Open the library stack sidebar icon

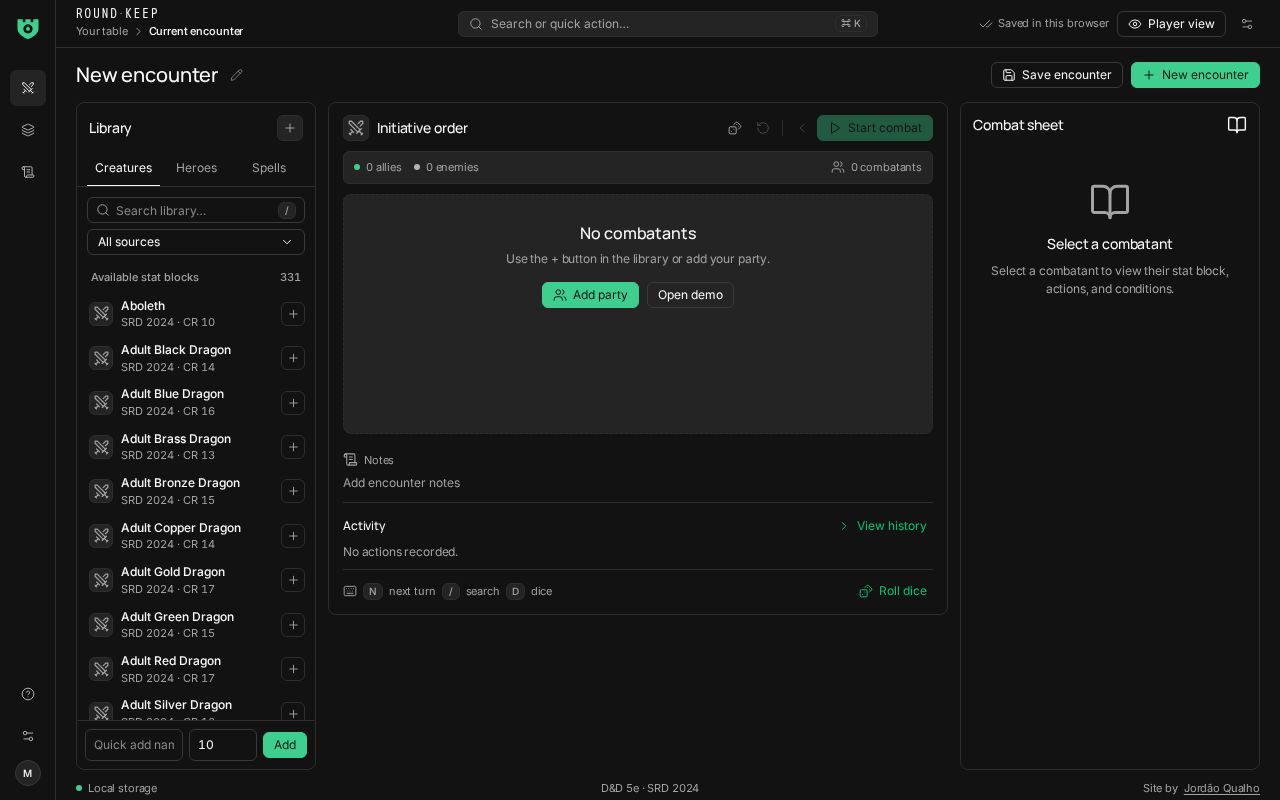[28, 130]
